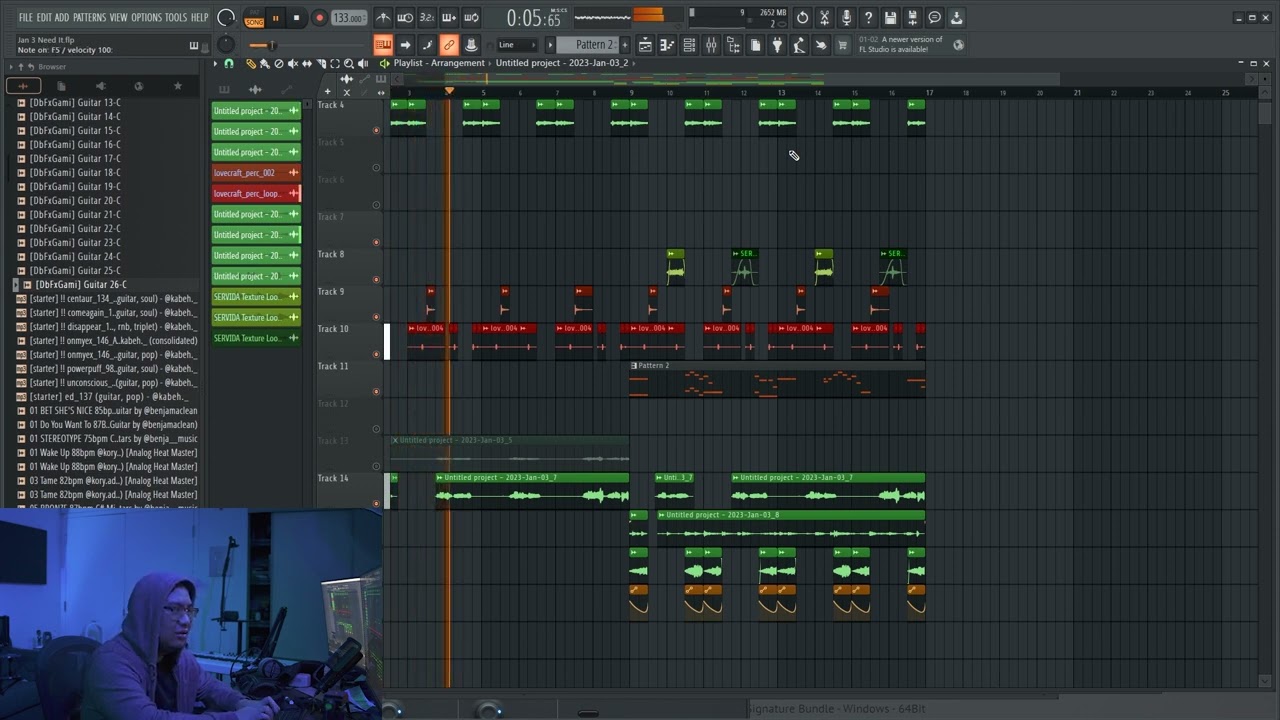
Task: Click the download content library icon
Action: pos(956,18)
